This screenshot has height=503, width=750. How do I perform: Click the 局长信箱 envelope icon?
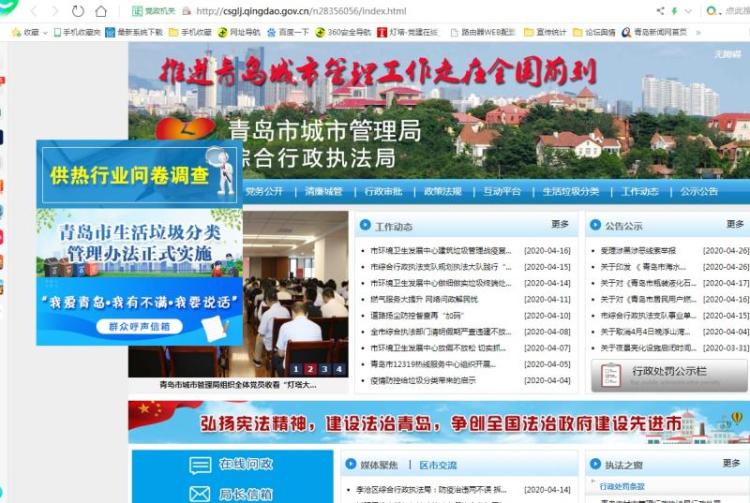(x=199, y=494)
